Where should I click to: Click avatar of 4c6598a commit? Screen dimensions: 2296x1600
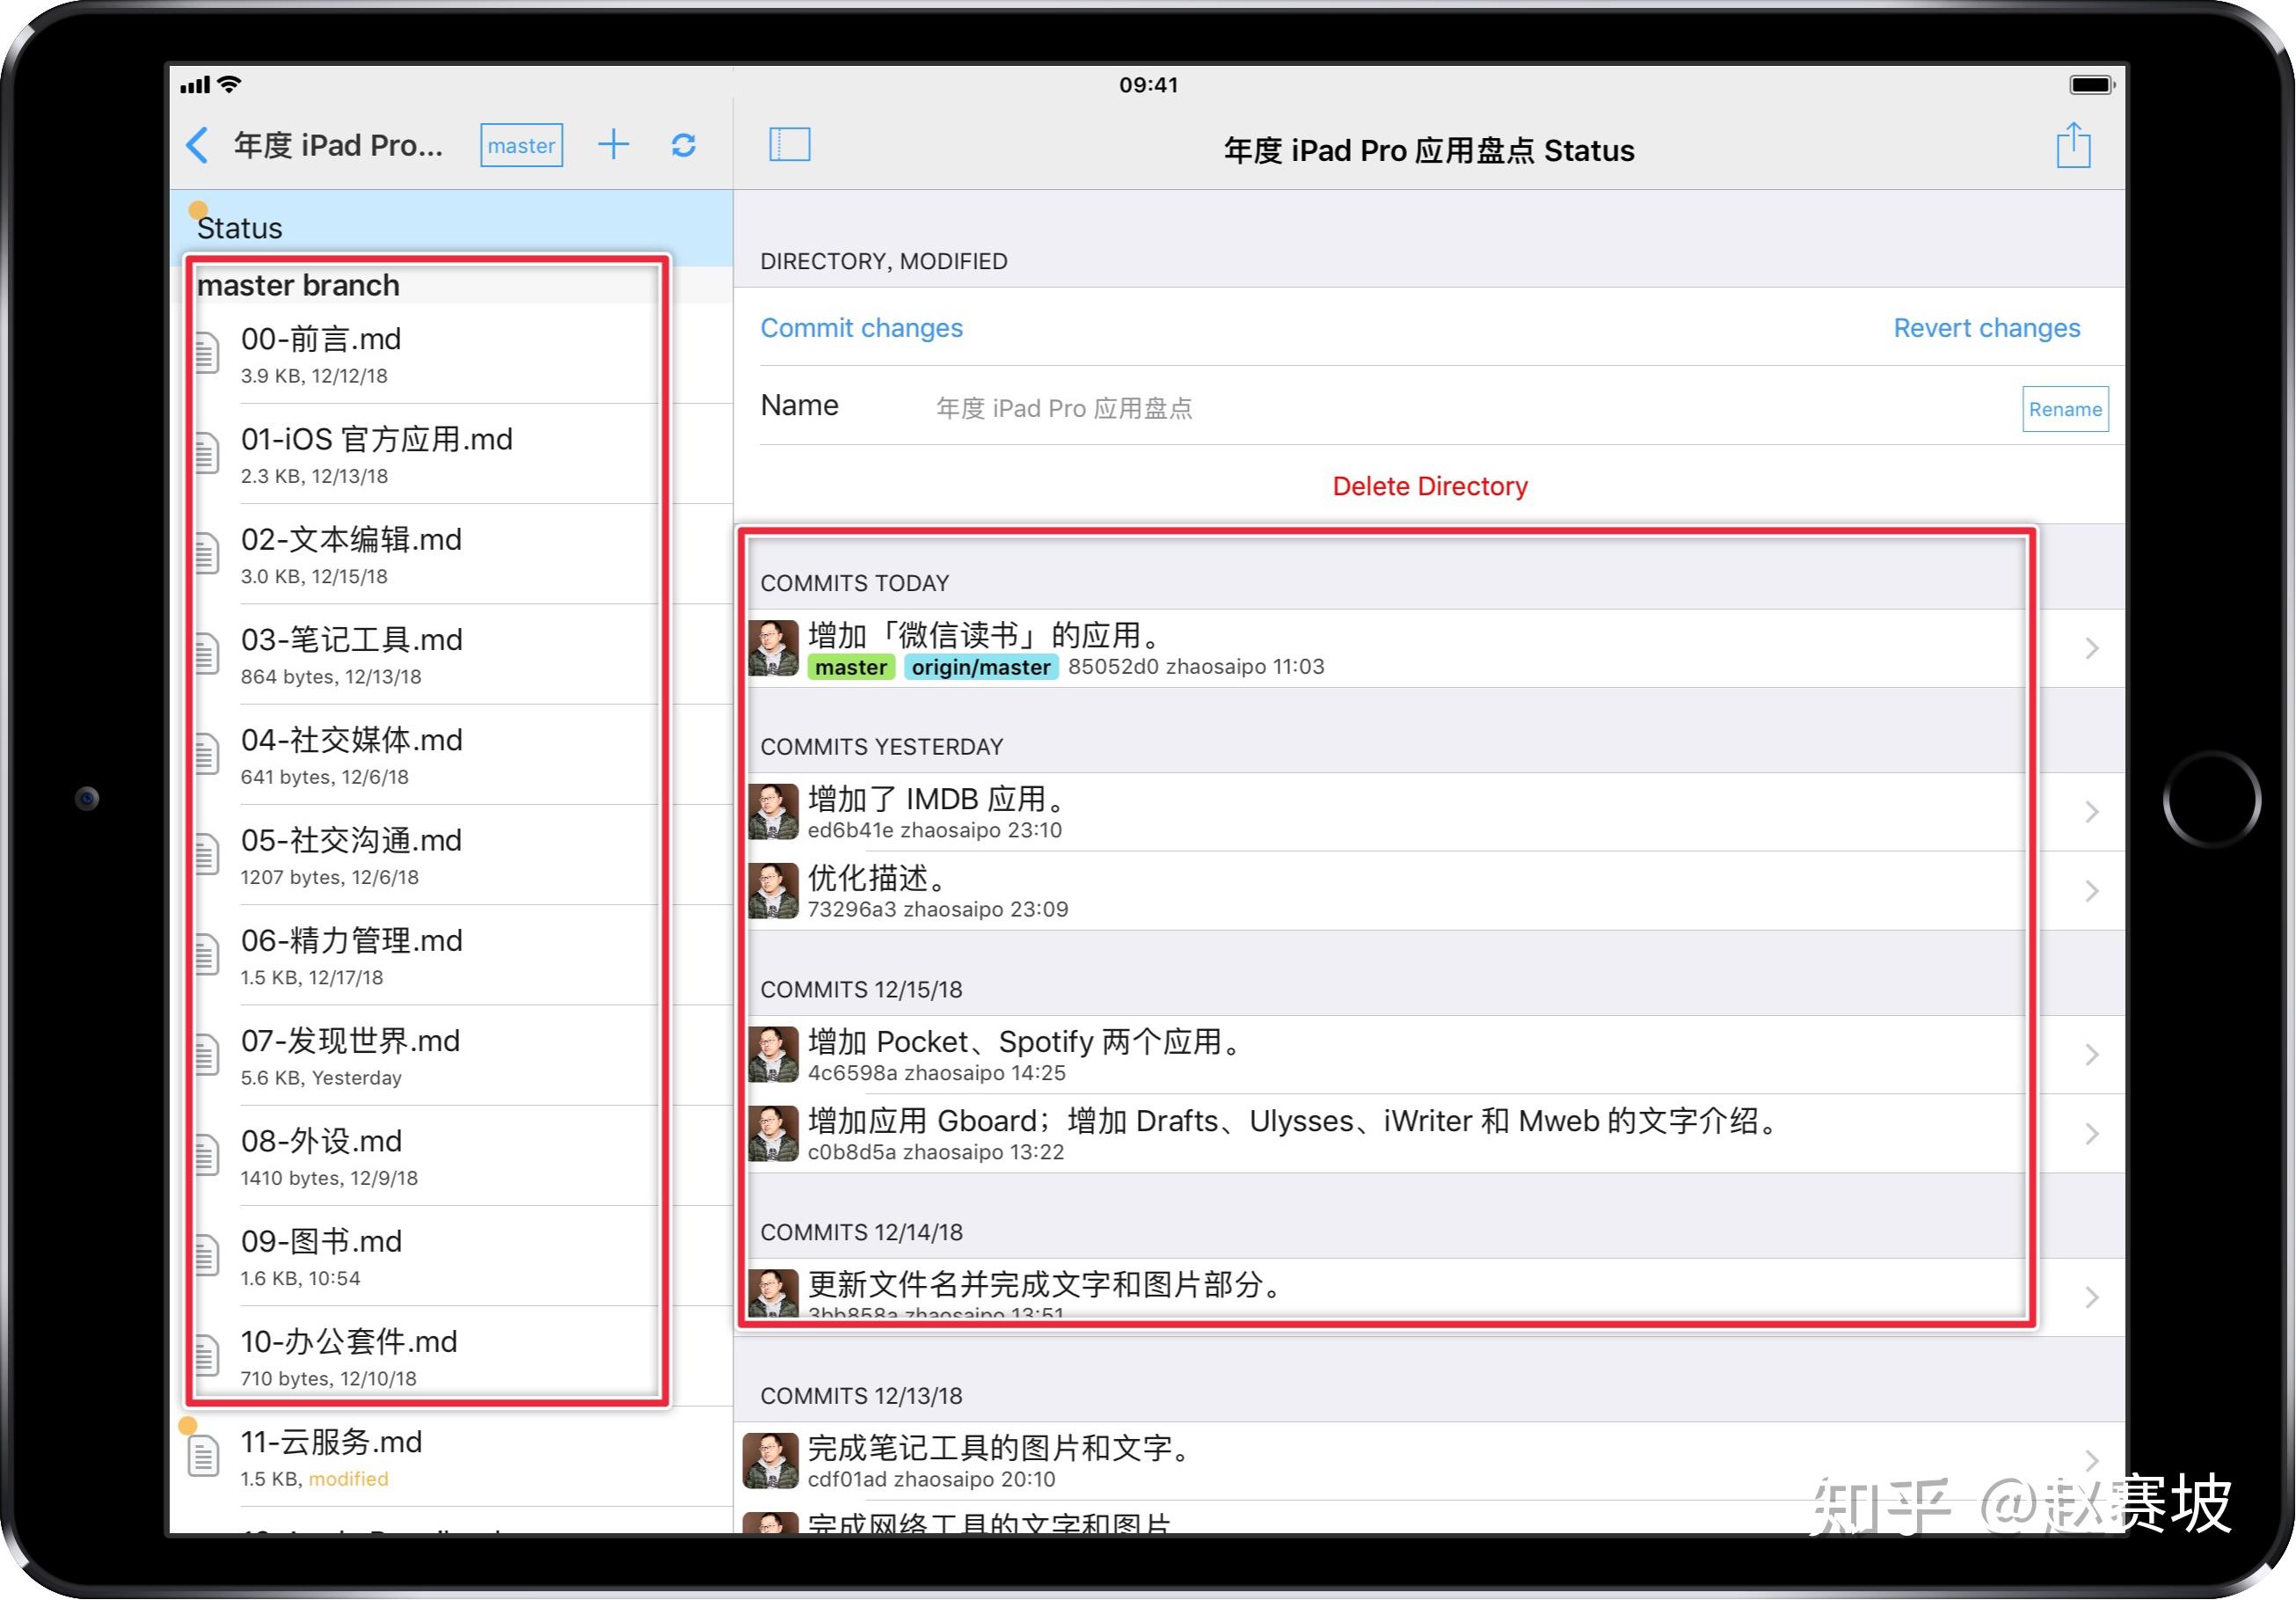pos(773,1055)
